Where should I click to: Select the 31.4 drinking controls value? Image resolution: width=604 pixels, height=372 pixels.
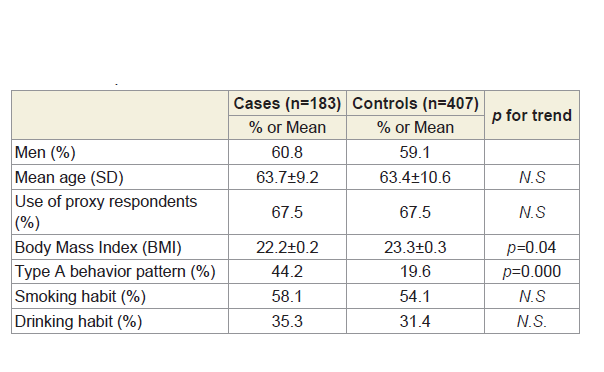point(415,322)
